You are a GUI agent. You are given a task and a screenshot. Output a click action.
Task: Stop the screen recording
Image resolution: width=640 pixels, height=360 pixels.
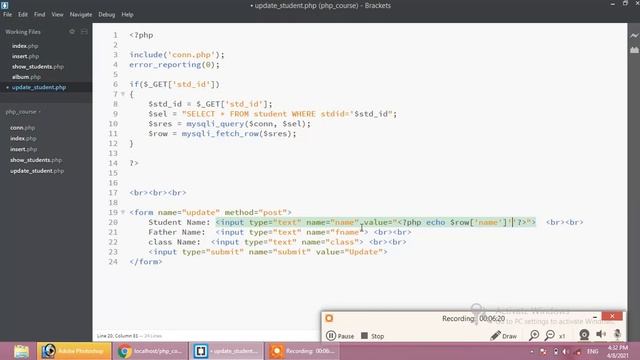point(373,336)
